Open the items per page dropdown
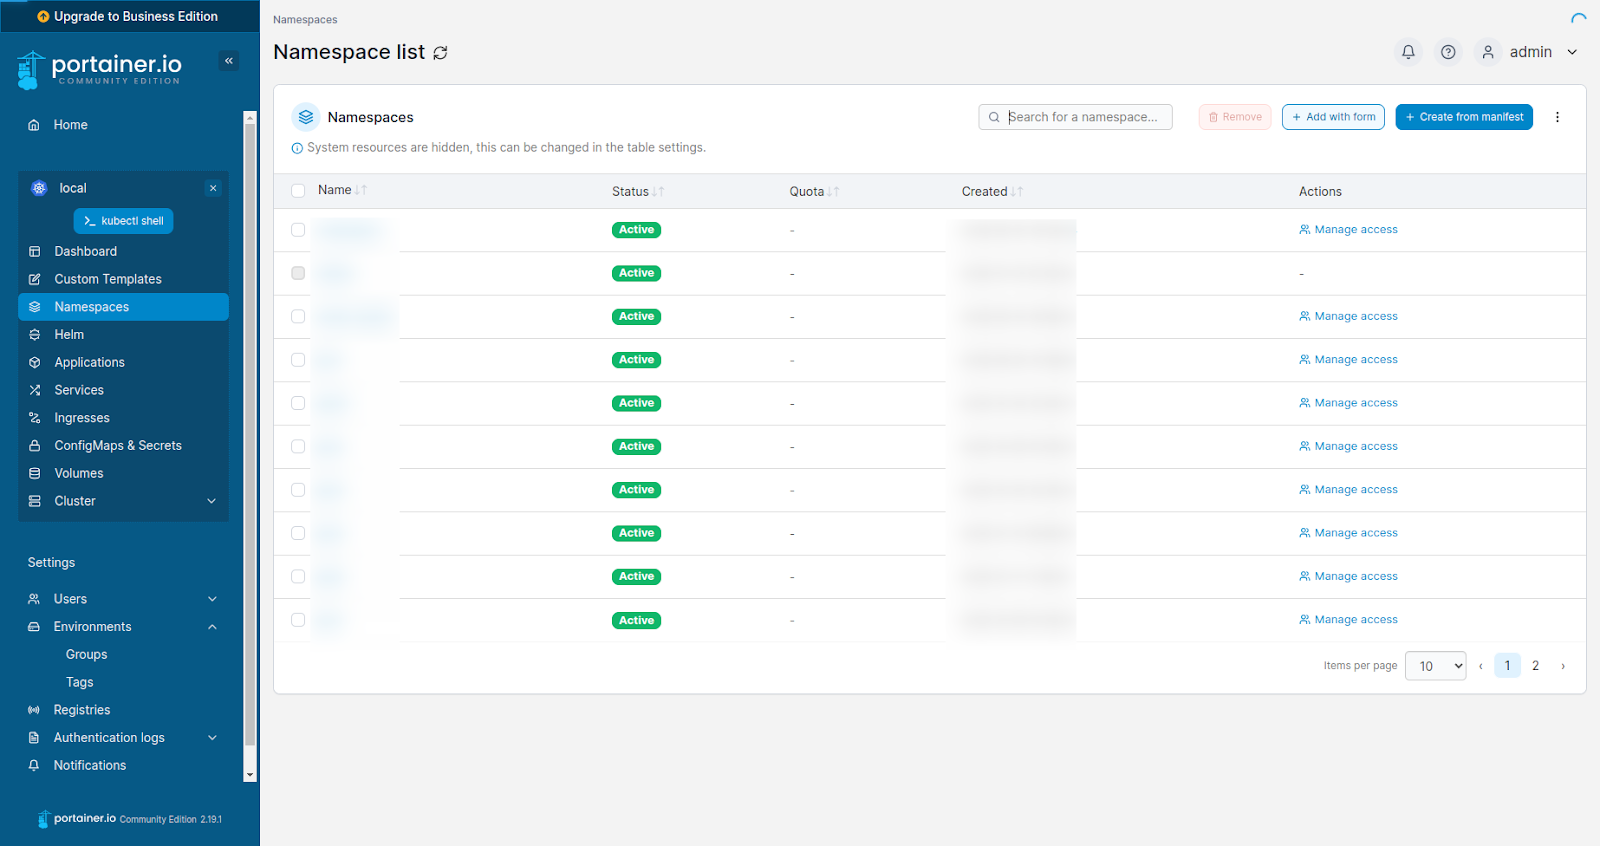The image size is (1600, 846). 1435,666
